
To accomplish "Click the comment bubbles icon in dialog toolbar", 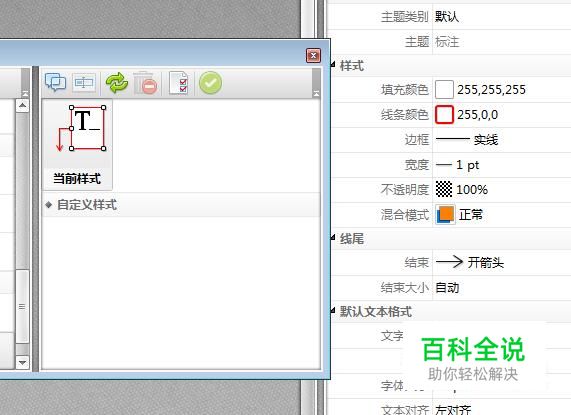I will pyautogui.click(x=55, y=83).
